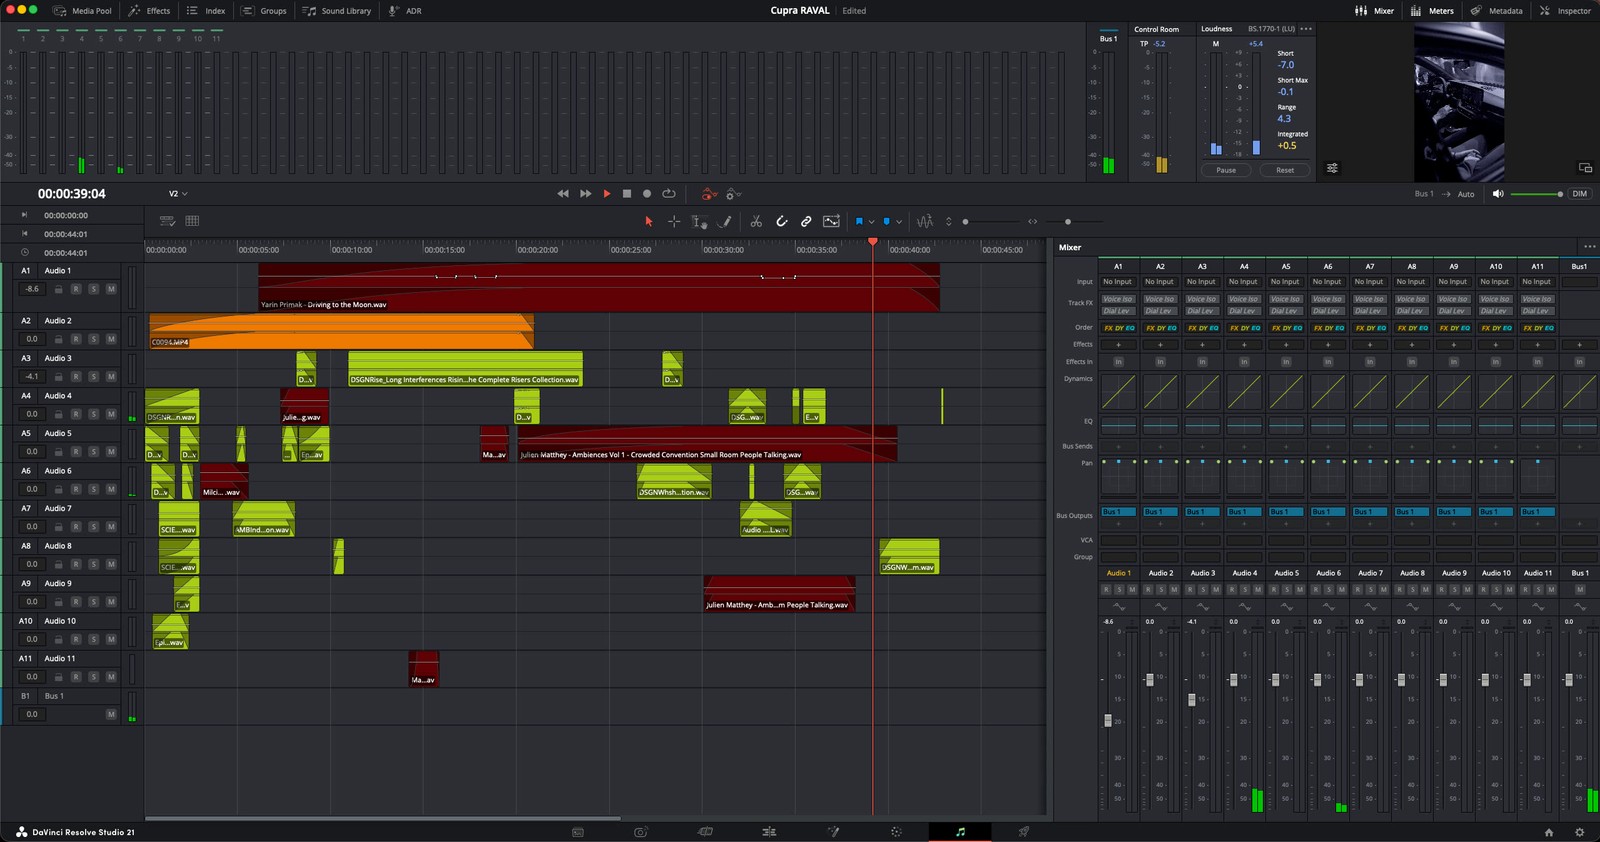Open the A1 No Input selector in Mixer
The image size is (1600, 842).
1118,282
